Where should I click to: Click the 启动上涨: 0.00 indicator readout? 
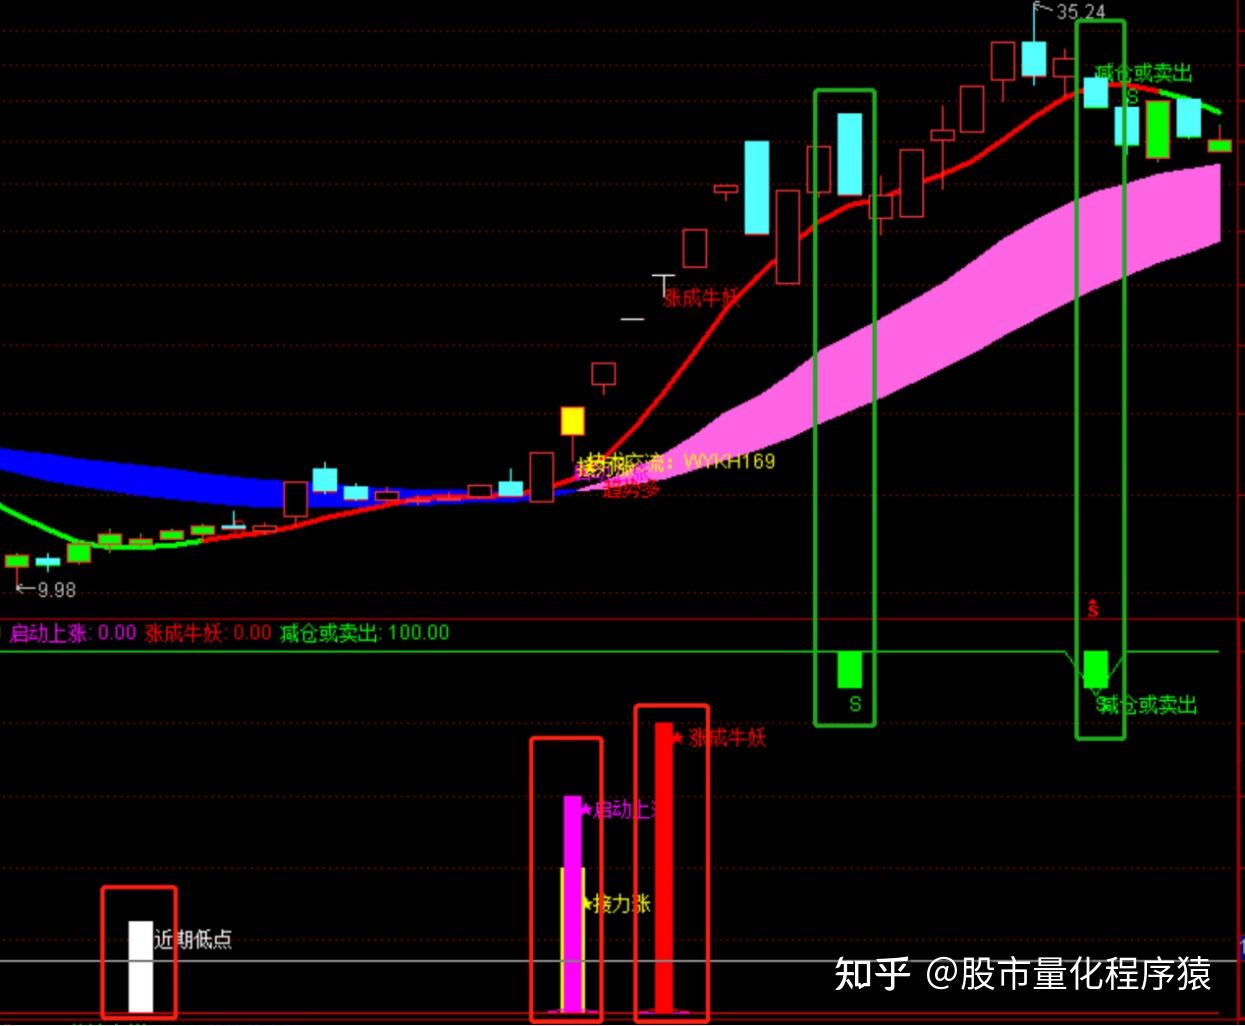pyautogui.click(x=72, y=632)
